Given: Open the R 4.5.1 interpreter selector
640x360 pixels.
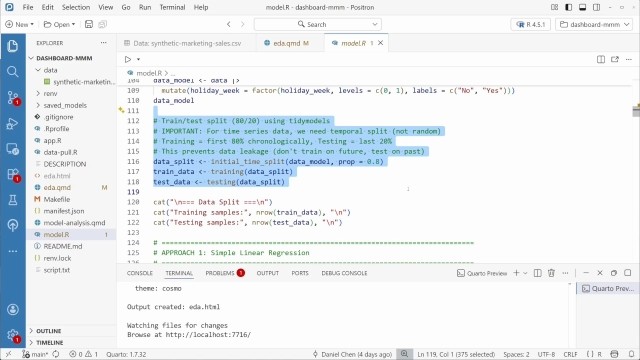Looking at the screenshot, I should [531, 24].
